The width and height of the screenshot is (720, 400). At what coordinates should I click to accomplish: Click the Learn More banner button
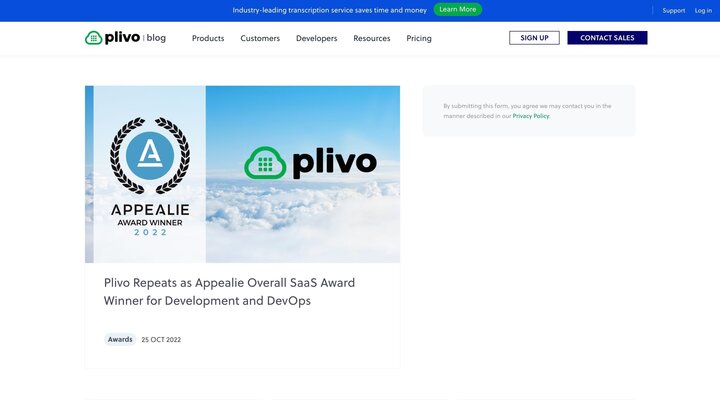457,10
